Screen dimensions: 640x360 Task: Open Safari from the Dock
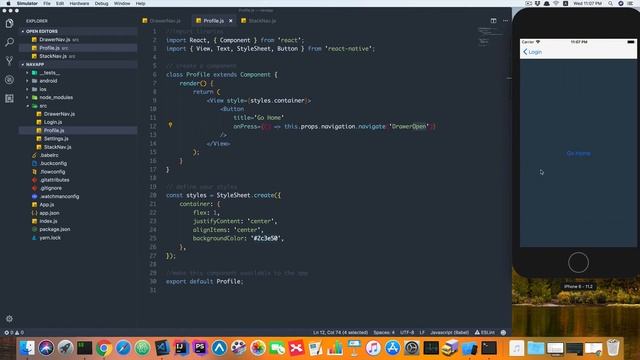123,348
